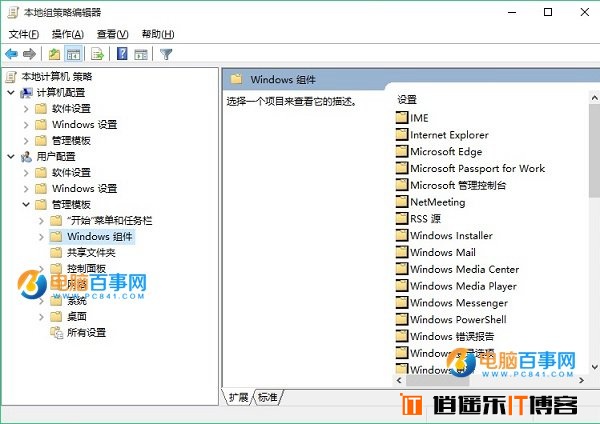Open the 文件(F) menu
Image resolution: width=600 pixels, height=424 pixels.
coord(24,34)
